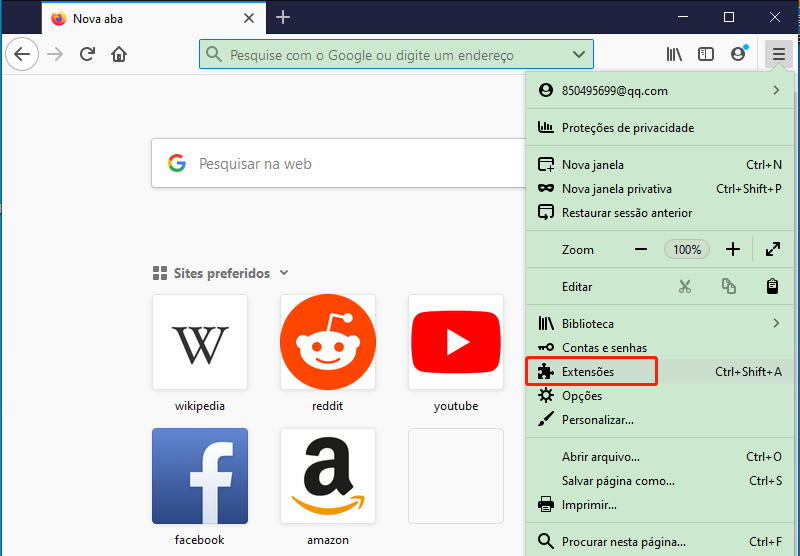The height and width of the screenshot is (556, 800).
Task: Close the hamburger application menu button
Action: pos(779,54)
